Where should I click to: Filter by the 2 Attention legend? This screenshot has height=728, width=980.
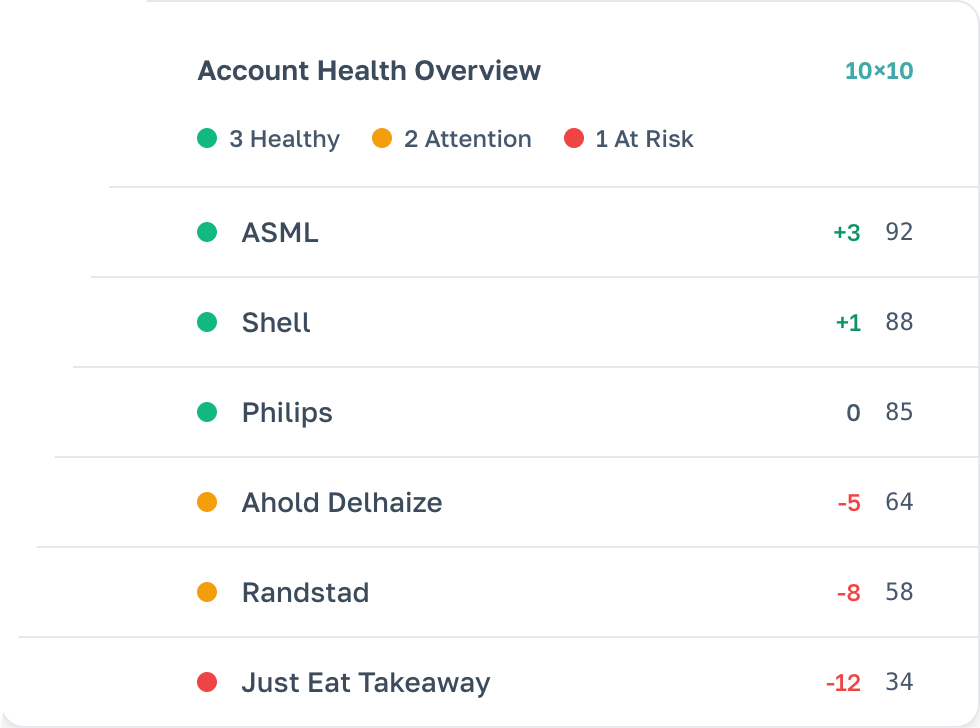coord(452,139)
